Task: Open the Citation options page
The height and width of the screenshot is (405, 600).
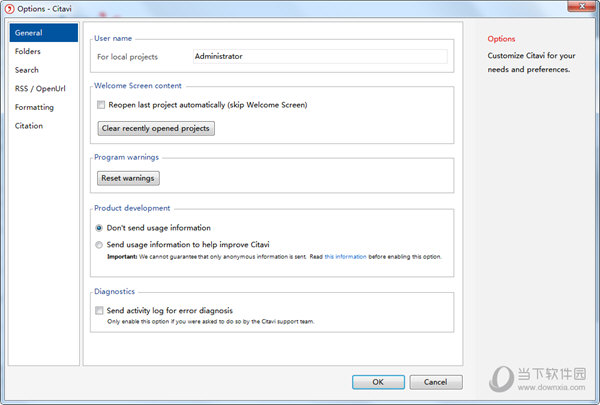Action: click(x=29, y=126)
